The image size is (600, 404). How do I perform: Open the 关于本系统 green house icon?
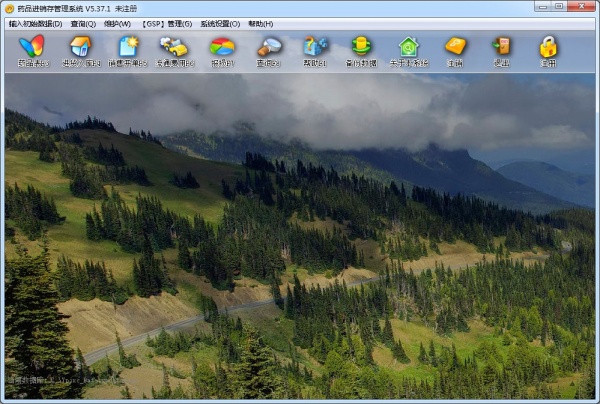(408, 50)
